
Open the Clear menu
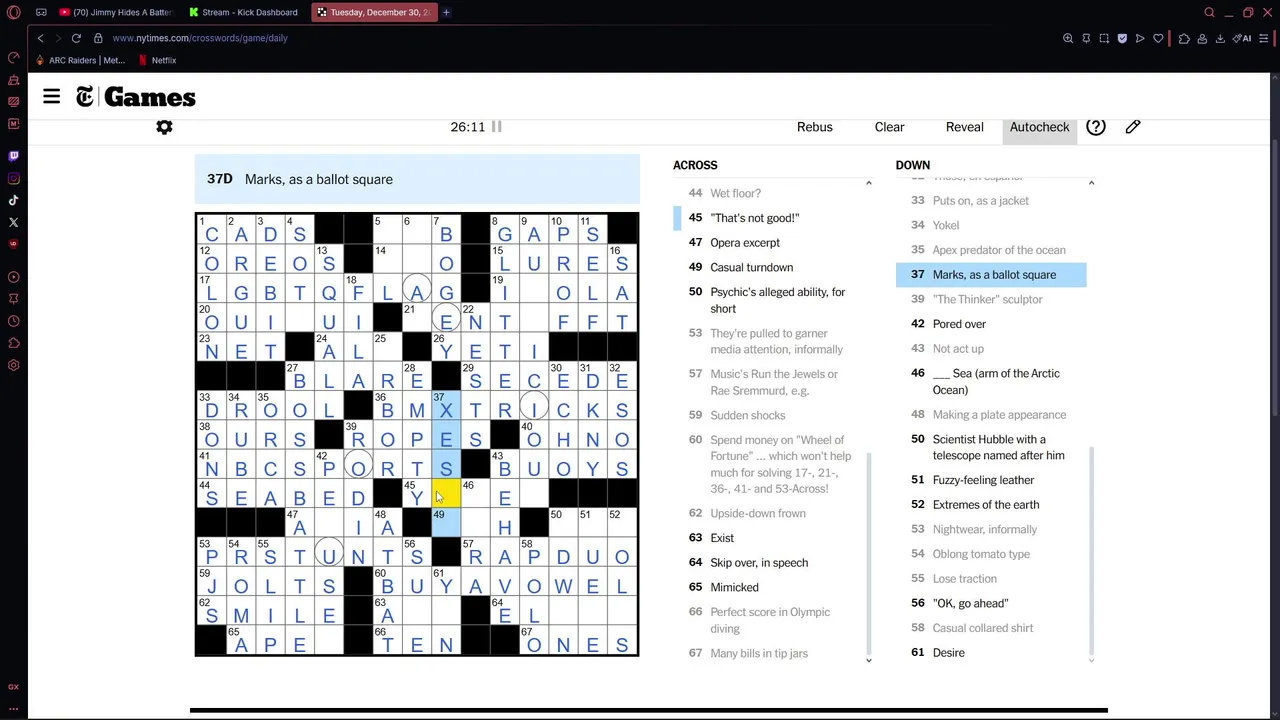coord(889,127)
